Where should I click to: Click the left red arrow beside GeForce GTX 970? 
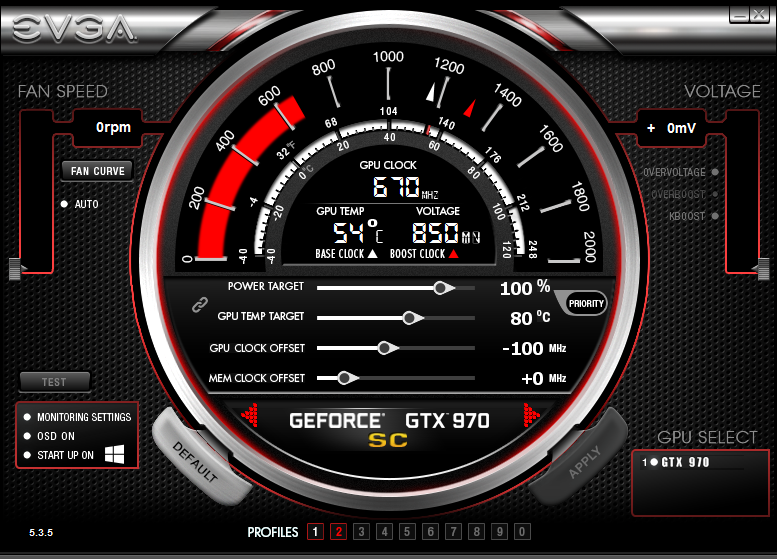tap(250, 415)
